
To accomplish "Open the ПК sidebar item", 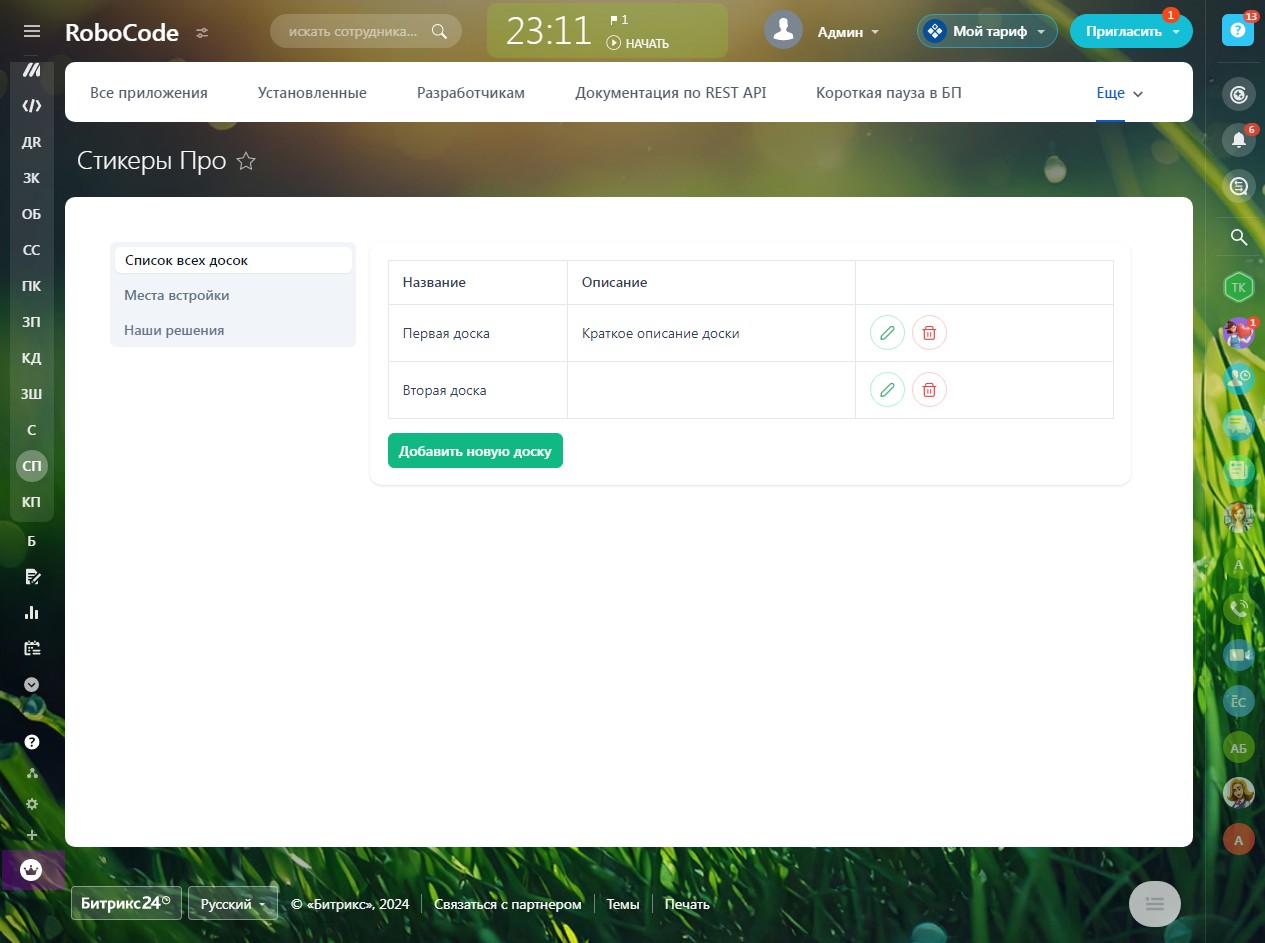I will (x=32, y=286).
